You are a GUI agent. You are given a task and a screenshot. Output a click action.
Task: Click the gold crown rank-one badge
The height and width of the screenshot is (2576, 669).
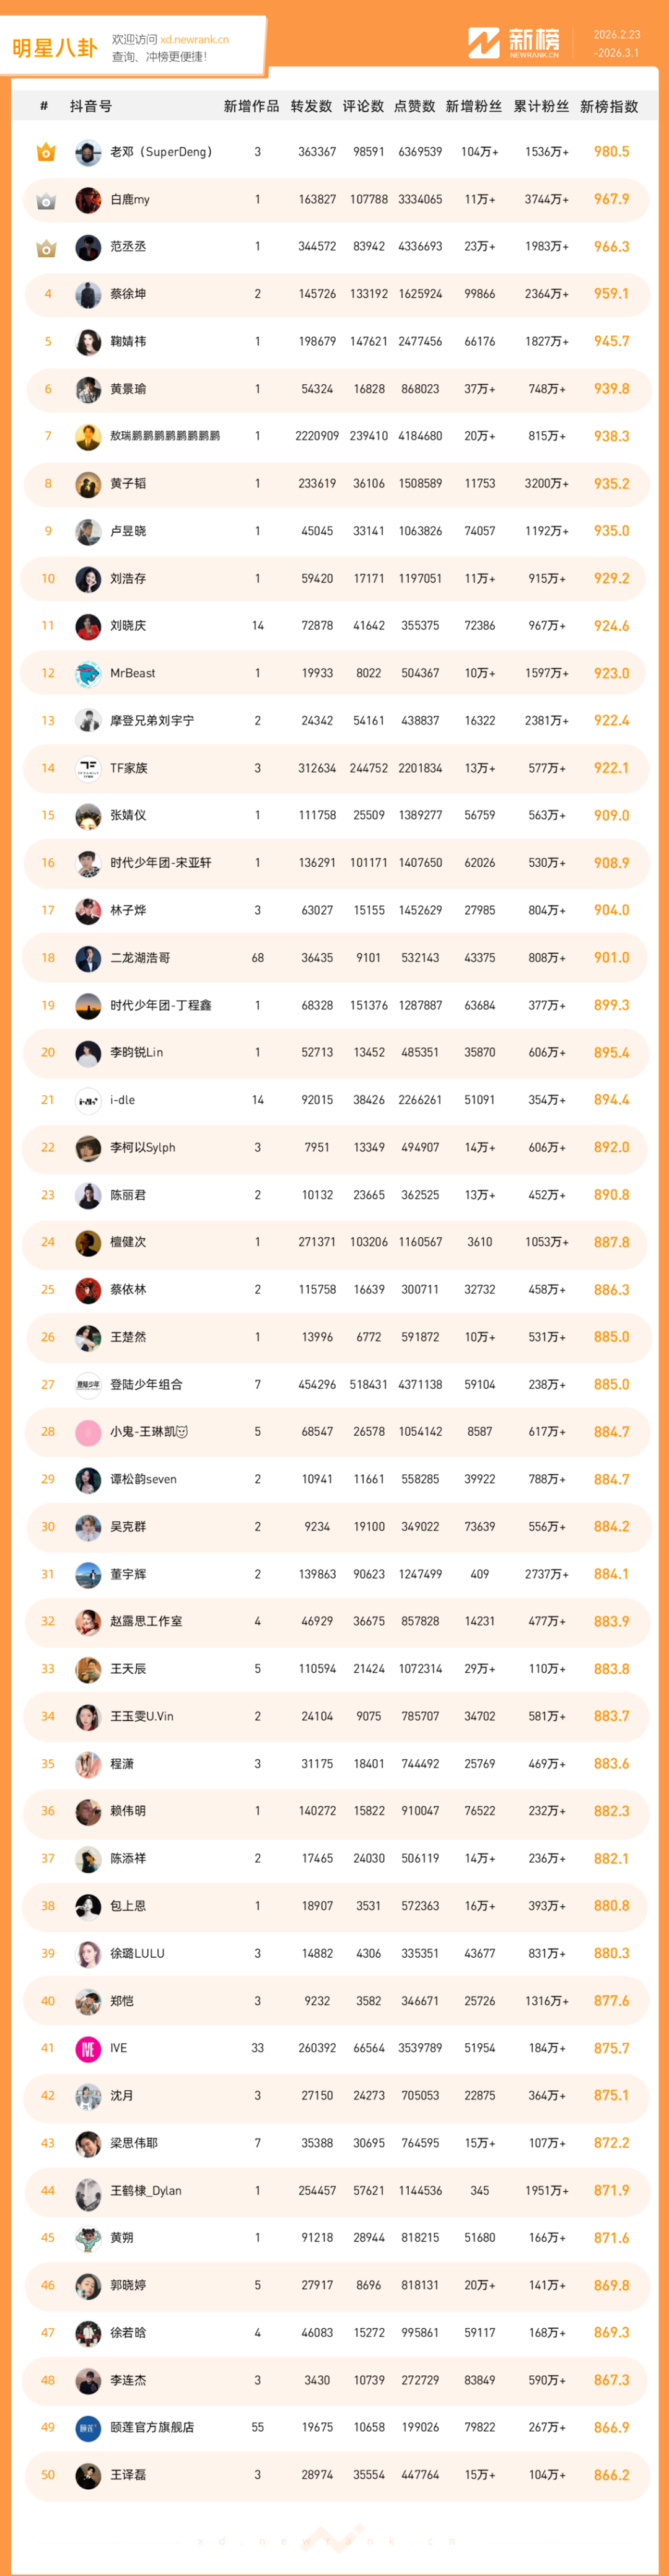click(x=46, y=152)
